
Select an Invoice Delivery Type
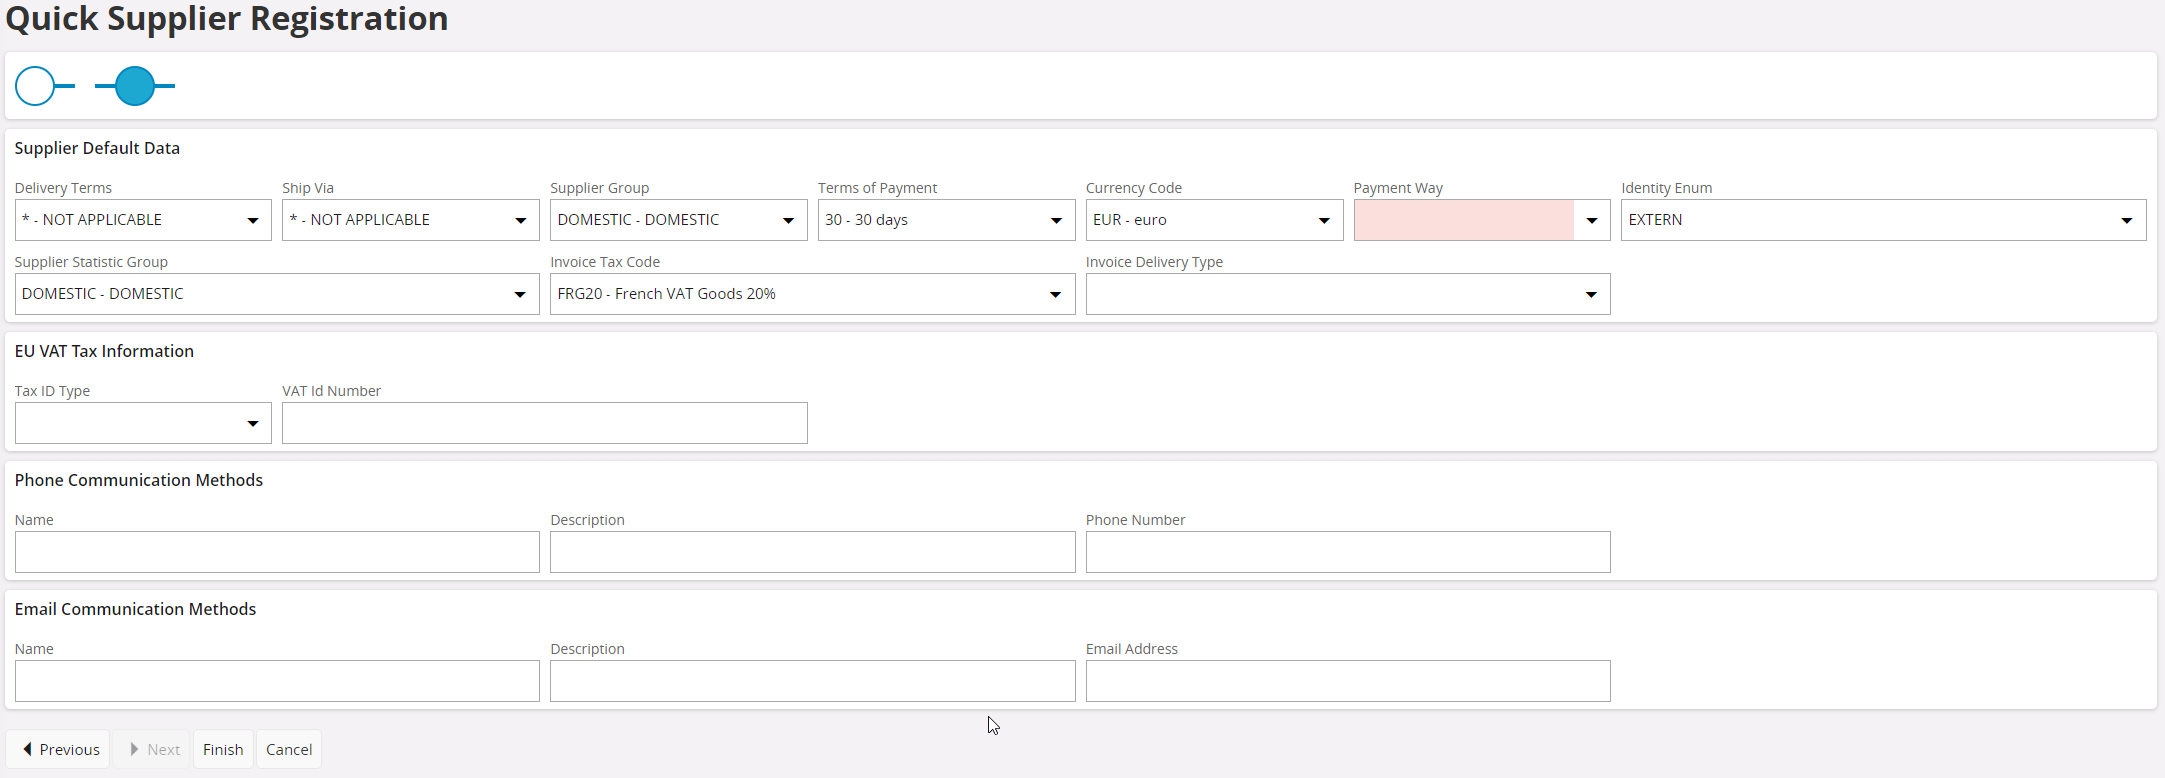tap(1347, 294)
